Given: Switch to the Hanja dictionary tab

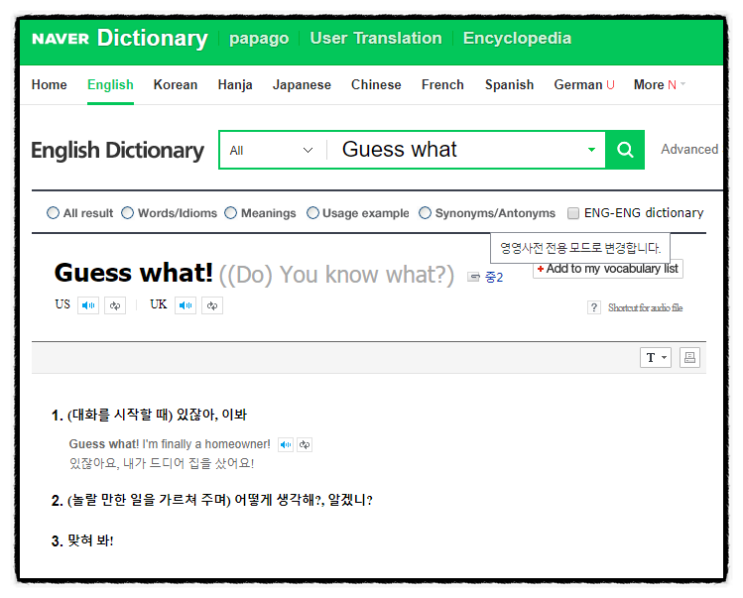Looking at the screenshot, I should (235, 85).
